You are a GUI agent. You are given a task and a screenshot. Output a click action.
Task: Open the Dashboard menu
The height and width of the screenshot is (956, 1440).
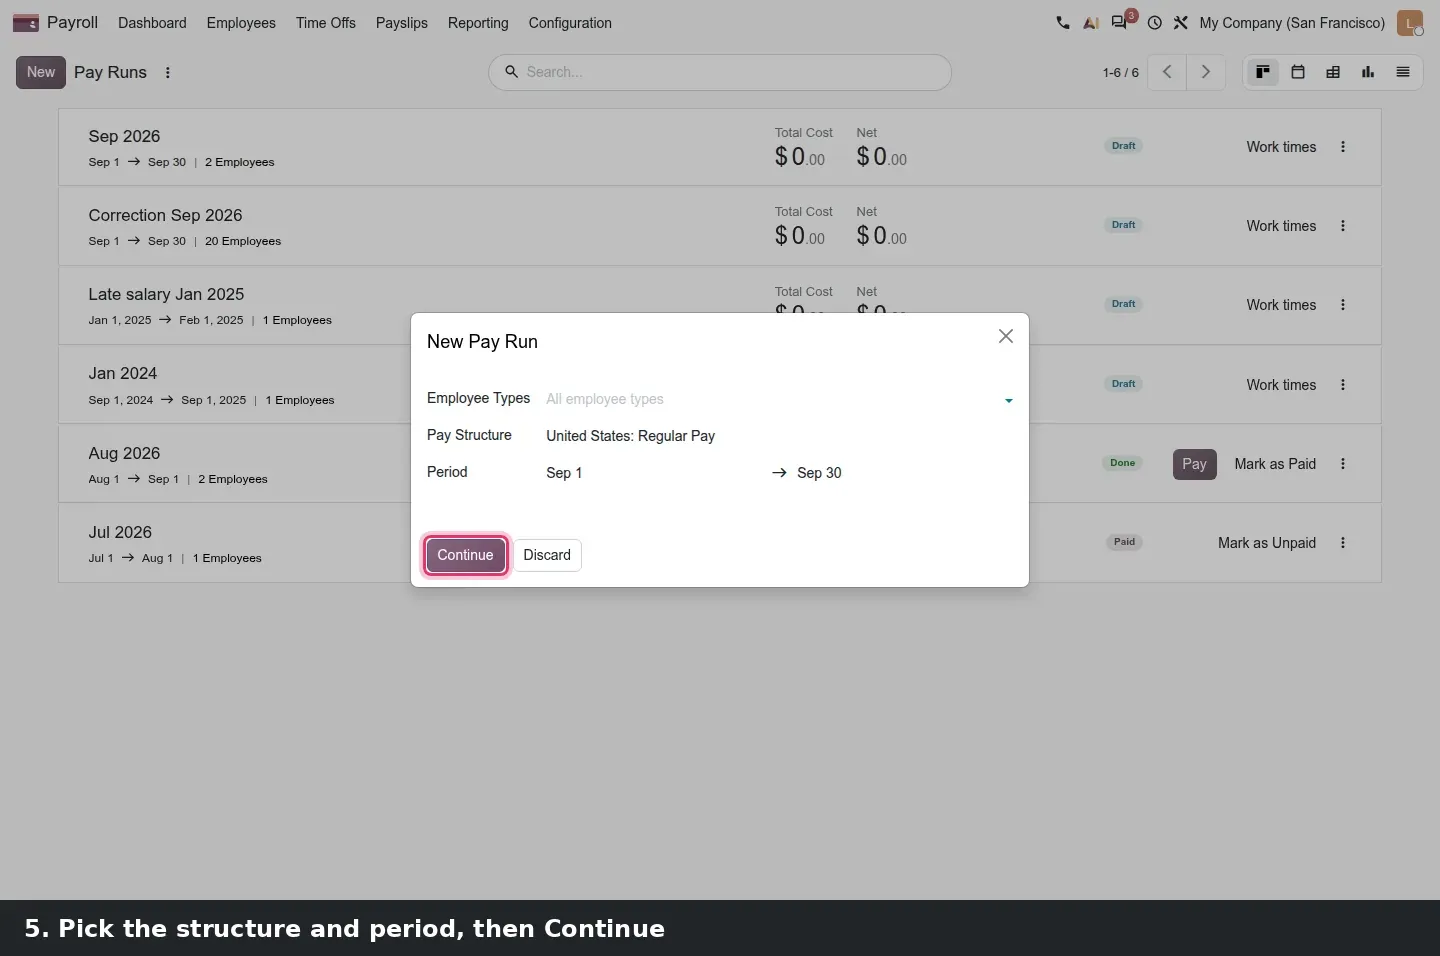point(152,23)
